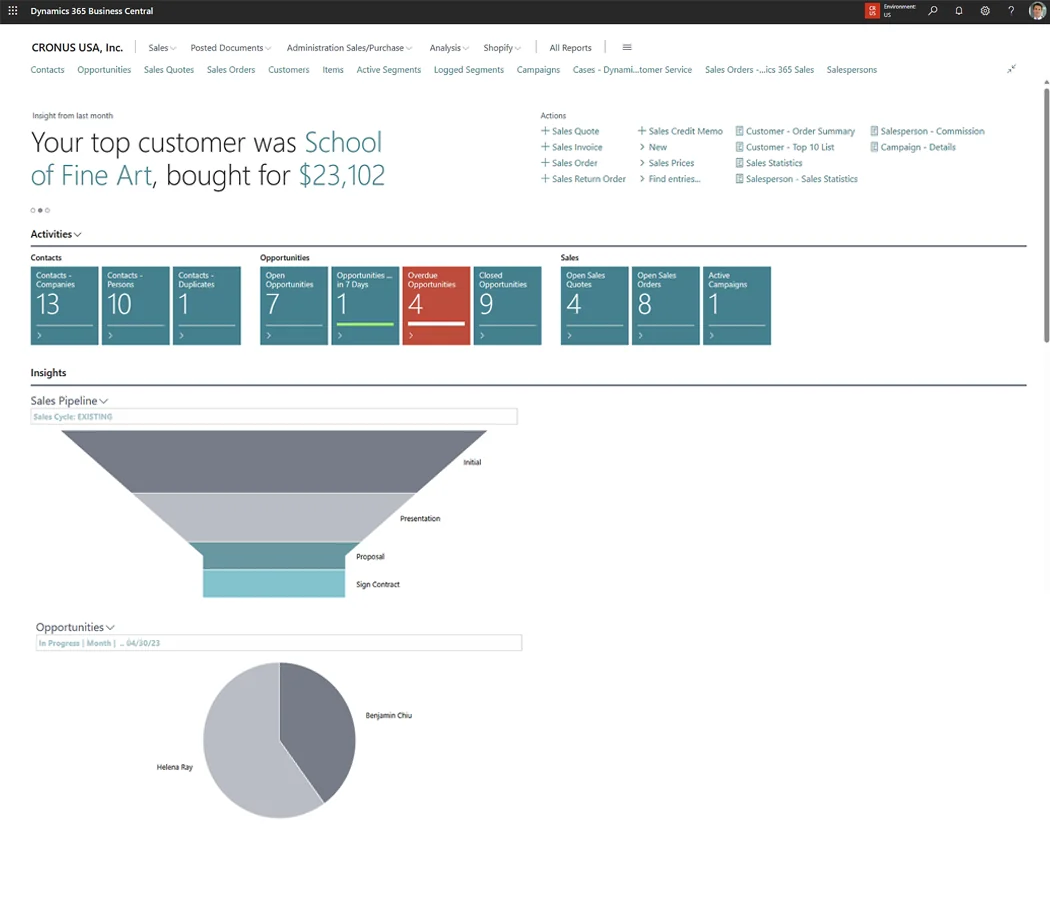
Task: Click report icon beside Customer - Order Summary
Action: coord(739,131)
